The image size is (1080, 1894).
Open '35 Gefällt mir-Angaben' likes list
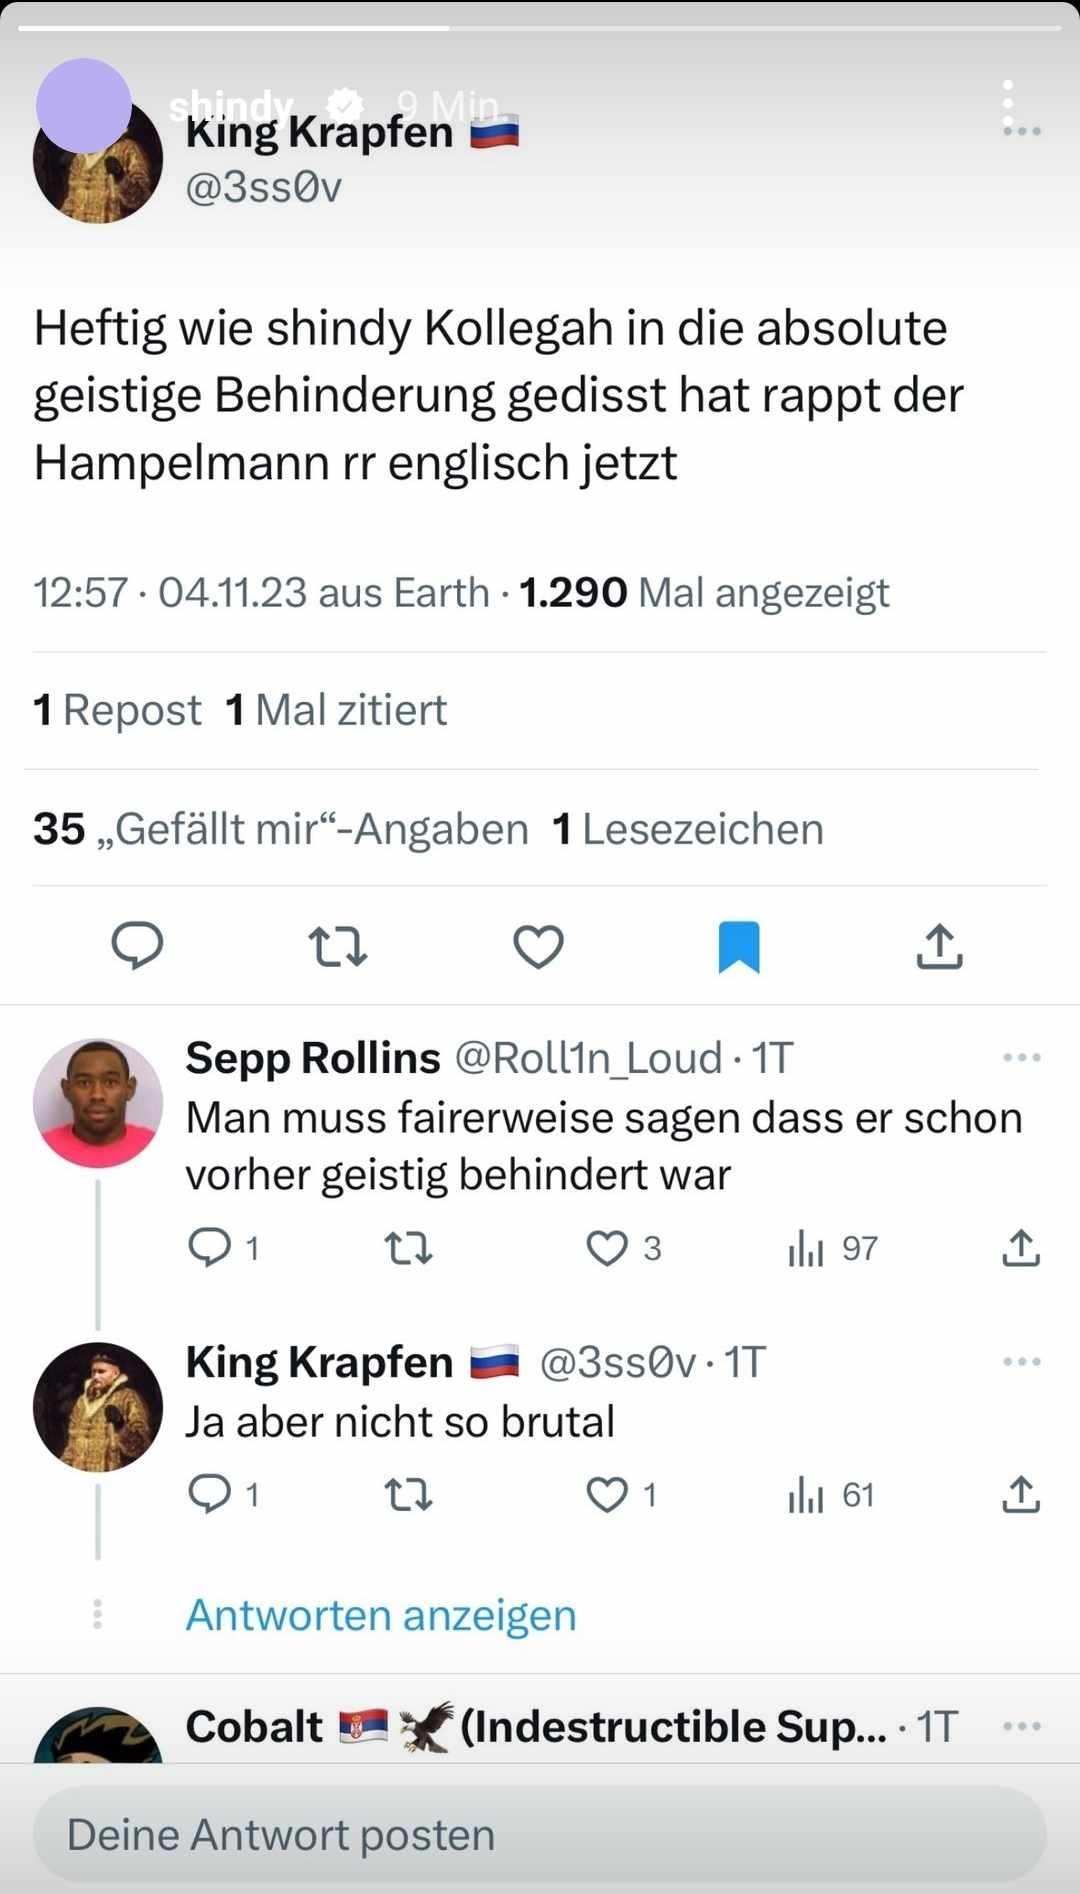[281, 829]
